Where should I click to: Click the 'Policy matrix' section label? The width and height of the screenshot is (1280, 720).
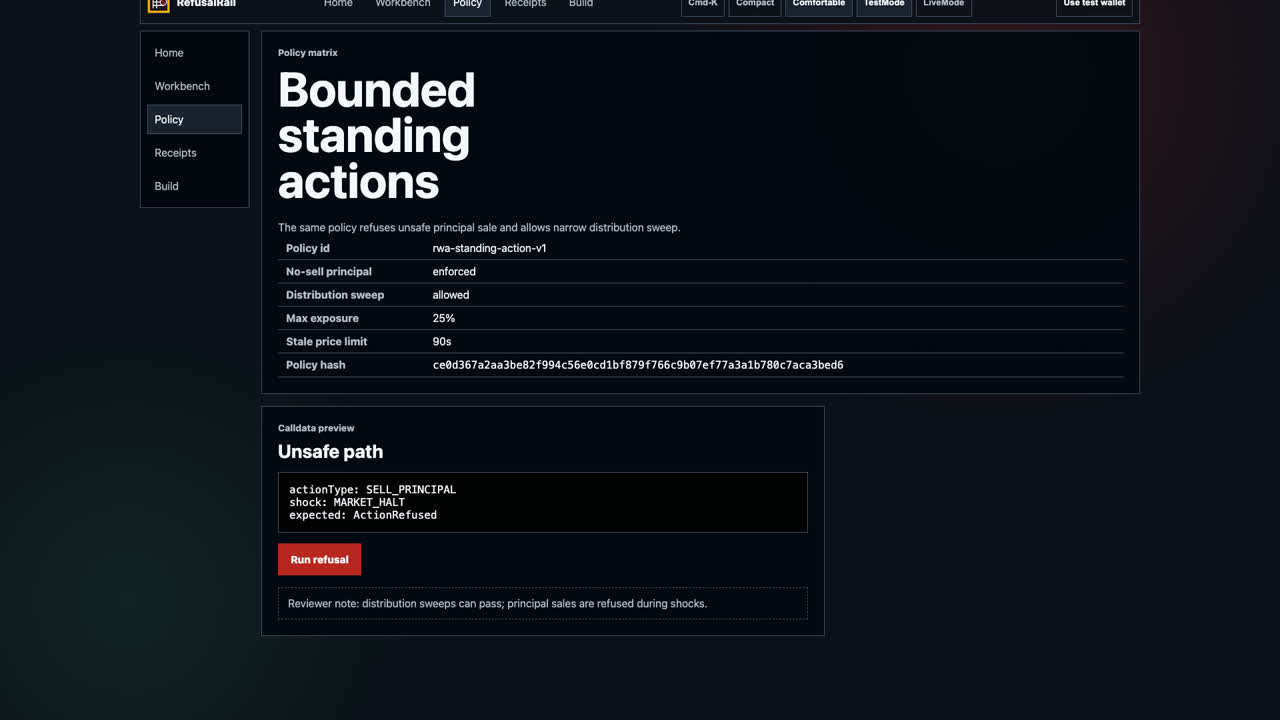[x=308, y=53]
